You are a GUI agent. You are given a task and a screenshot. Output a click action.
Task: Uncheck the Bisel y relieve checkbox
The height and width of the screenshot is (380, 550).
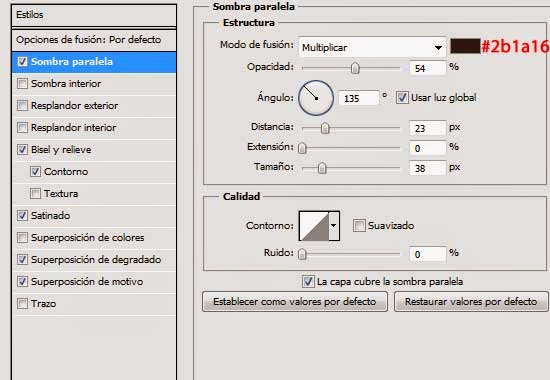click(22, 149)
